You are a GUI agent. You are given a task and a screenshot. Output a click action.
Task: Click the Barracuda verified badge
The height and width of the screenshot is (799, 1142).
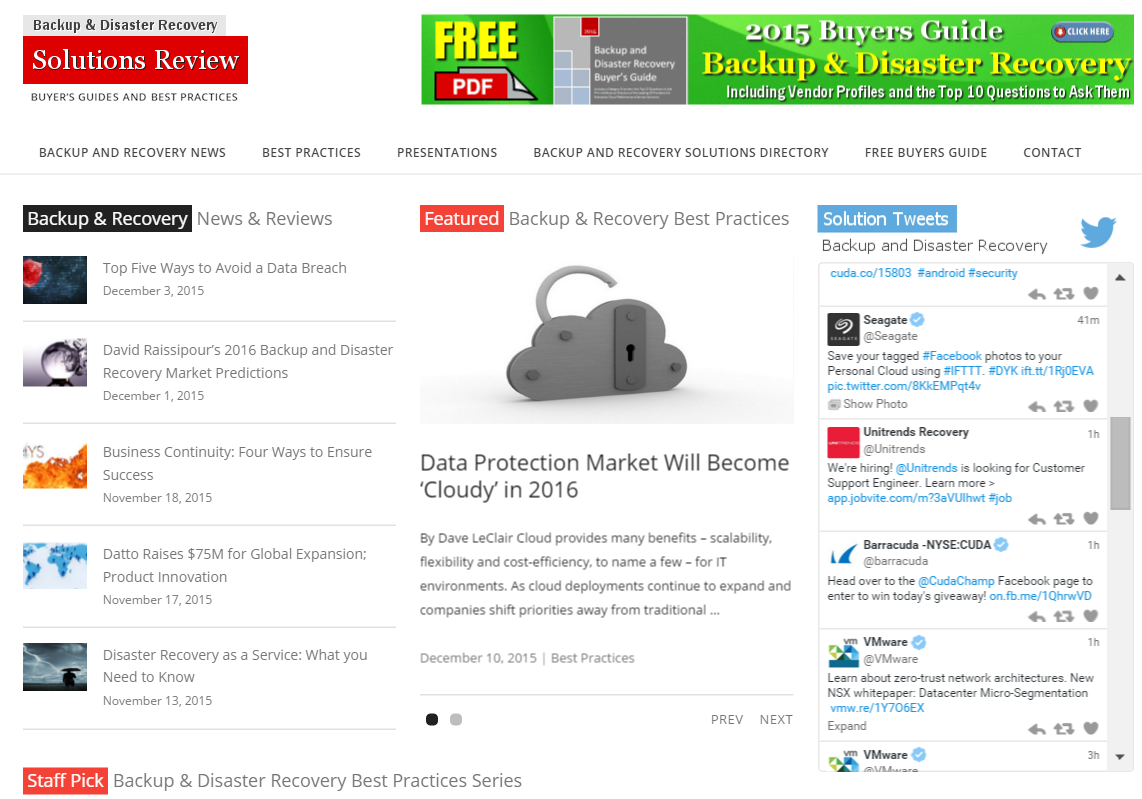click(1001, 544)
